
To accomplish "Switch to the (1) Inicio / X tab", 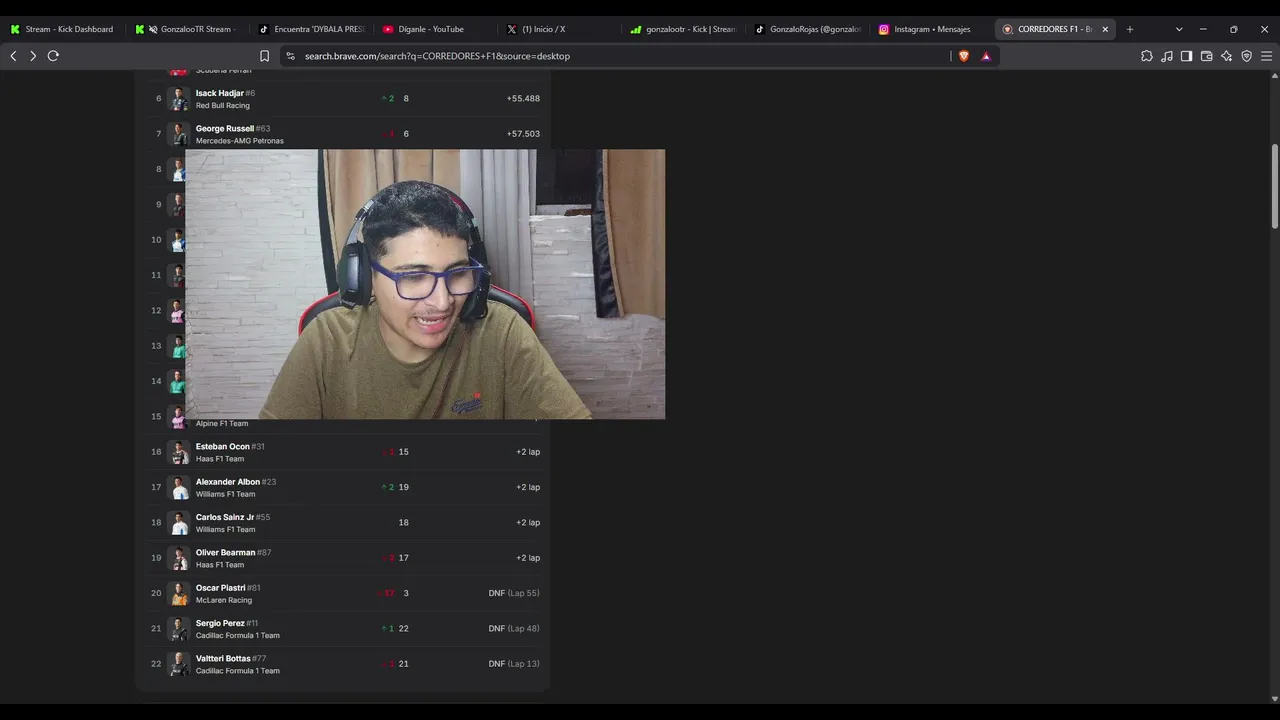I will point(560,29).
